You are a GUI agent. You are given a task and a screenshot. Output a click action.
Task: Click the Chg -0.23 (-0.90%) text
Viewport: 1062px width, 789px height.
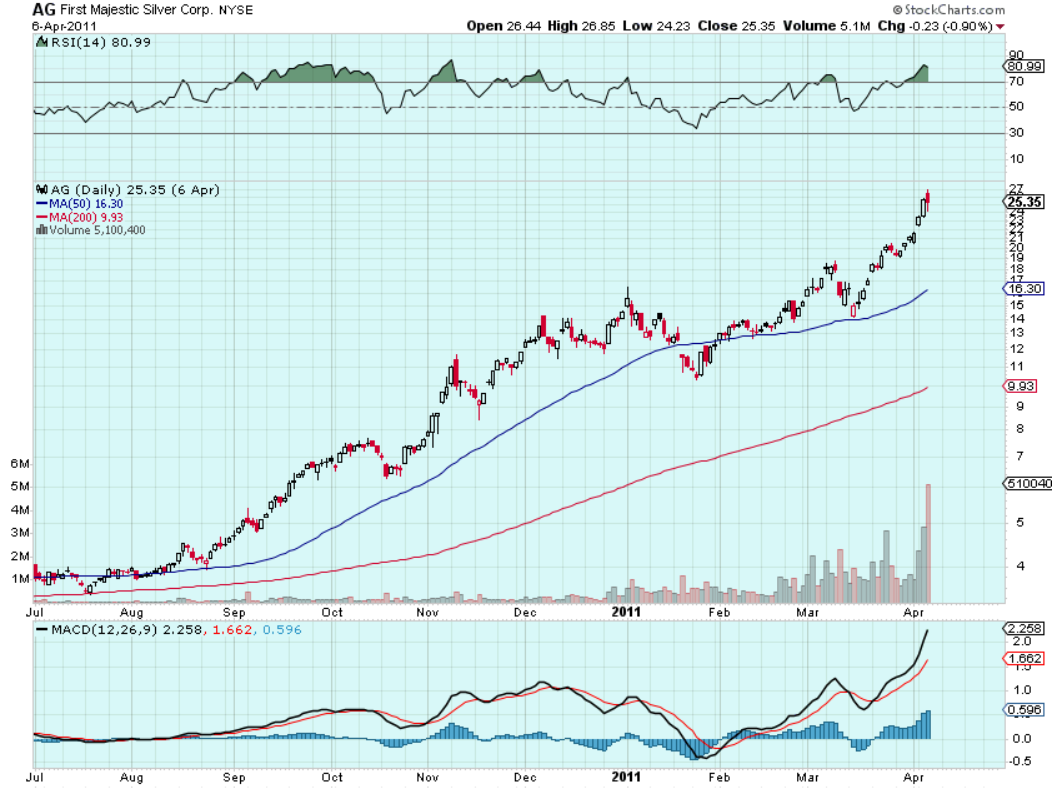click(935, 26)
